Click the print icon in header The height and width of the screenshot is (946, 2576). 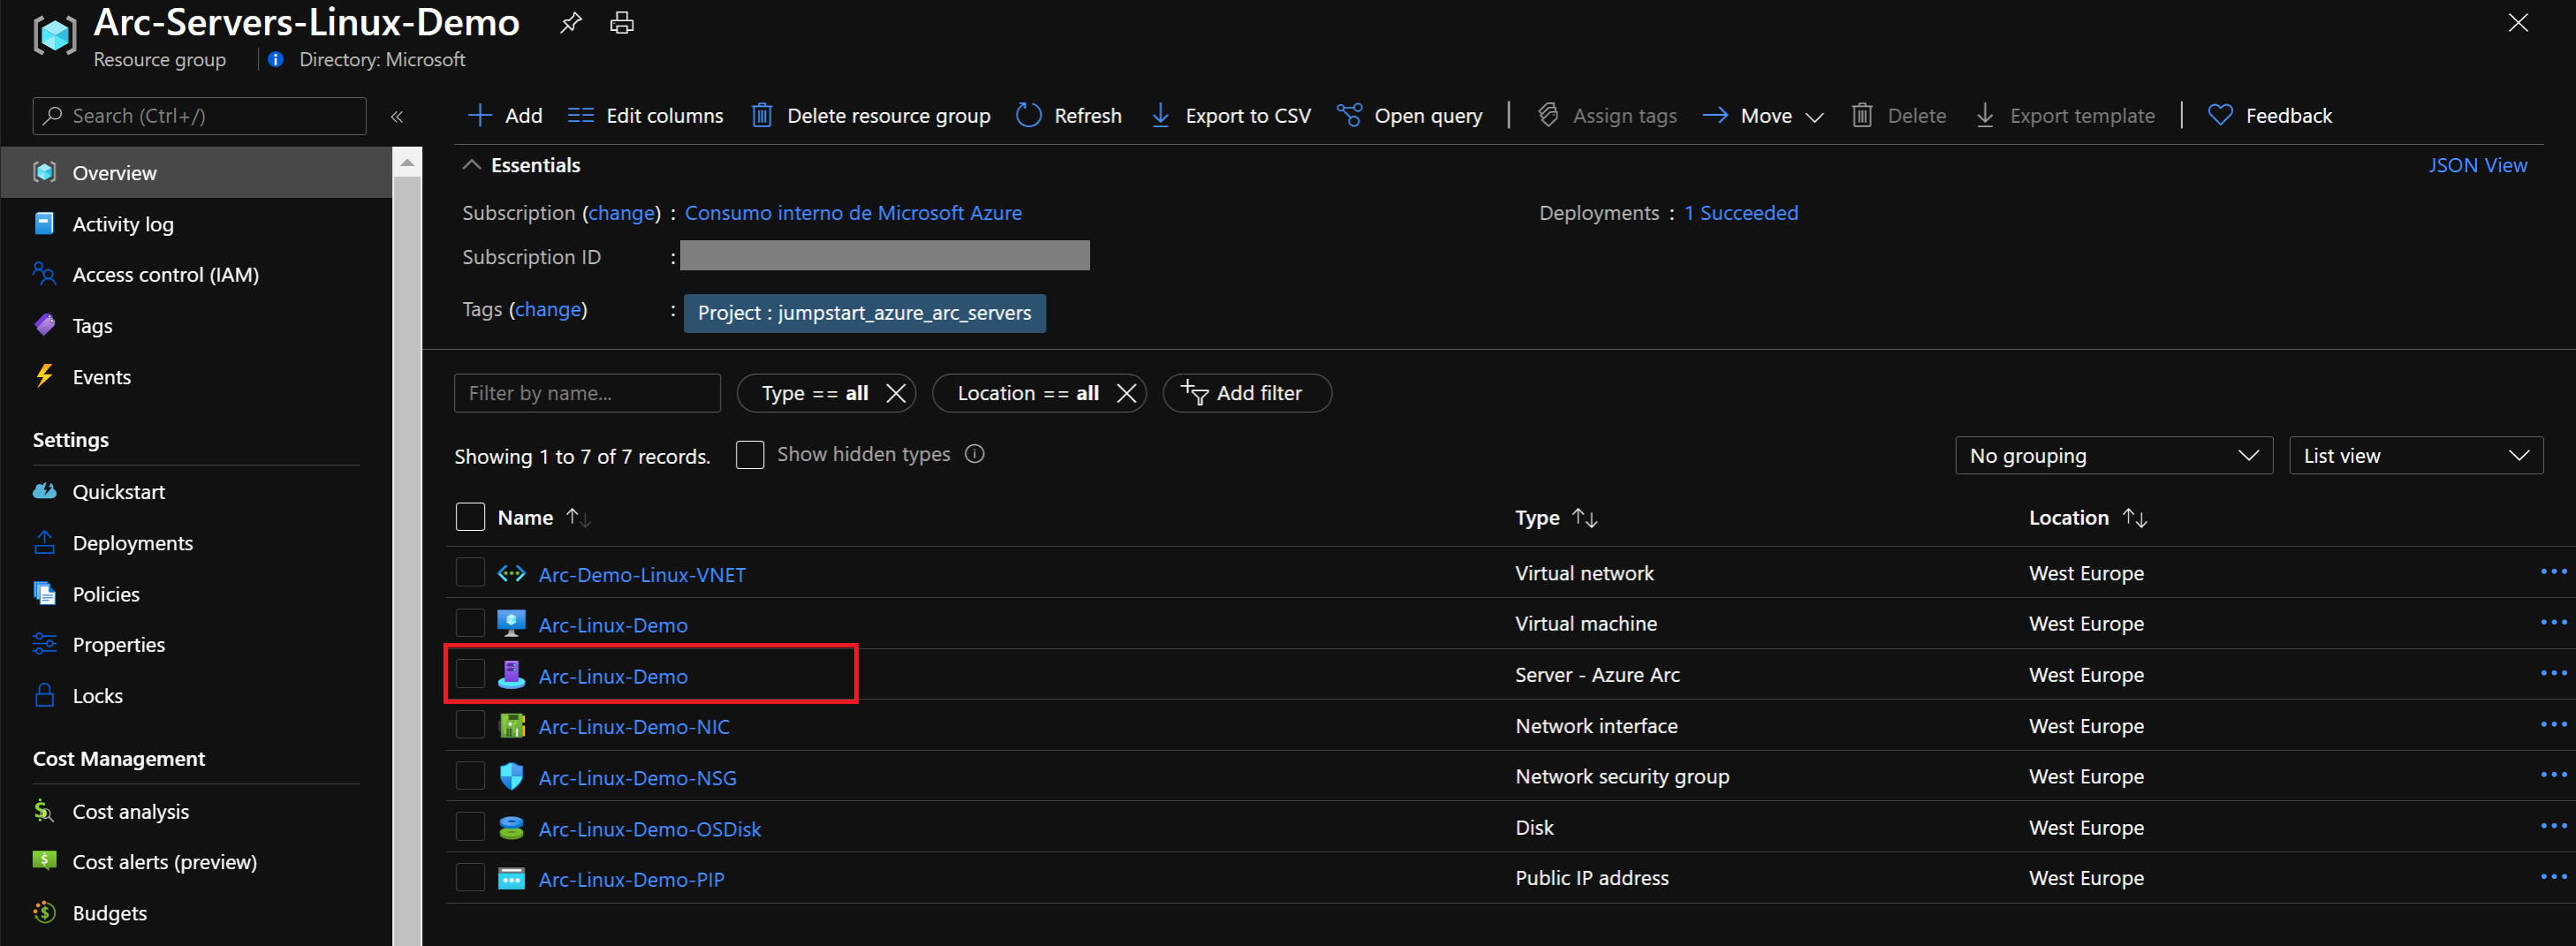[621, 22]
